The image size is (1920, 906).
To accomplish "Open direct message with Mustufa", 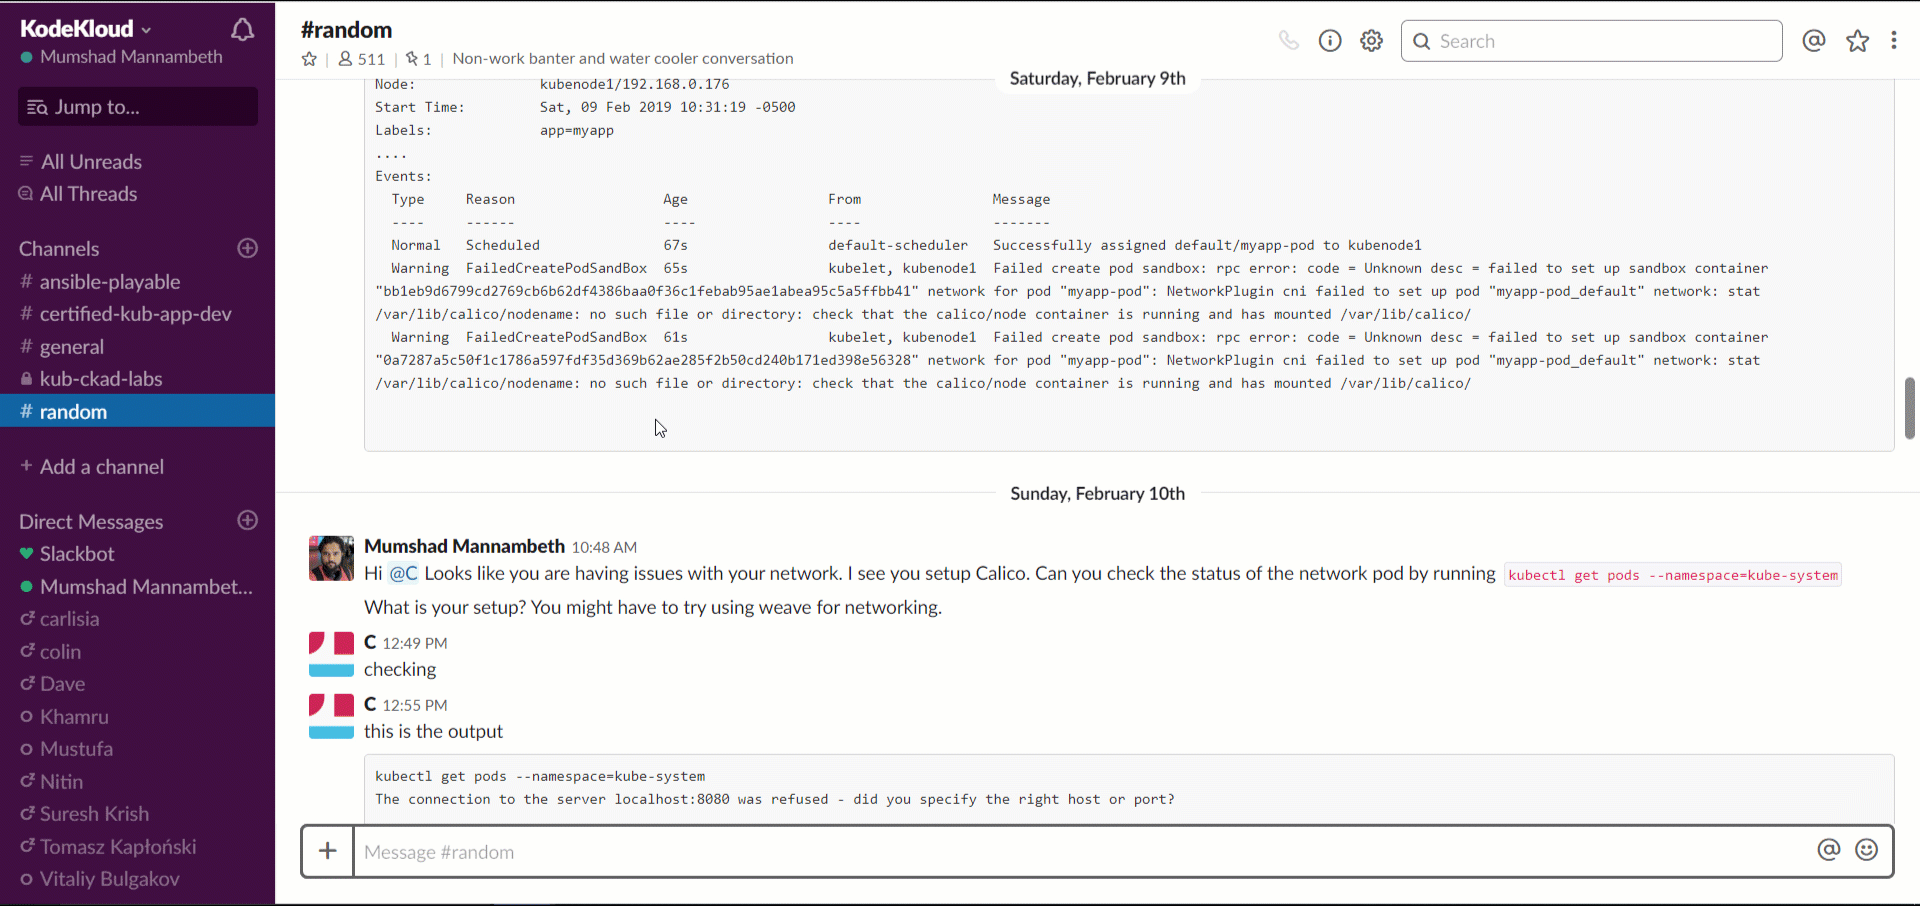I will (x=76, y=749).
